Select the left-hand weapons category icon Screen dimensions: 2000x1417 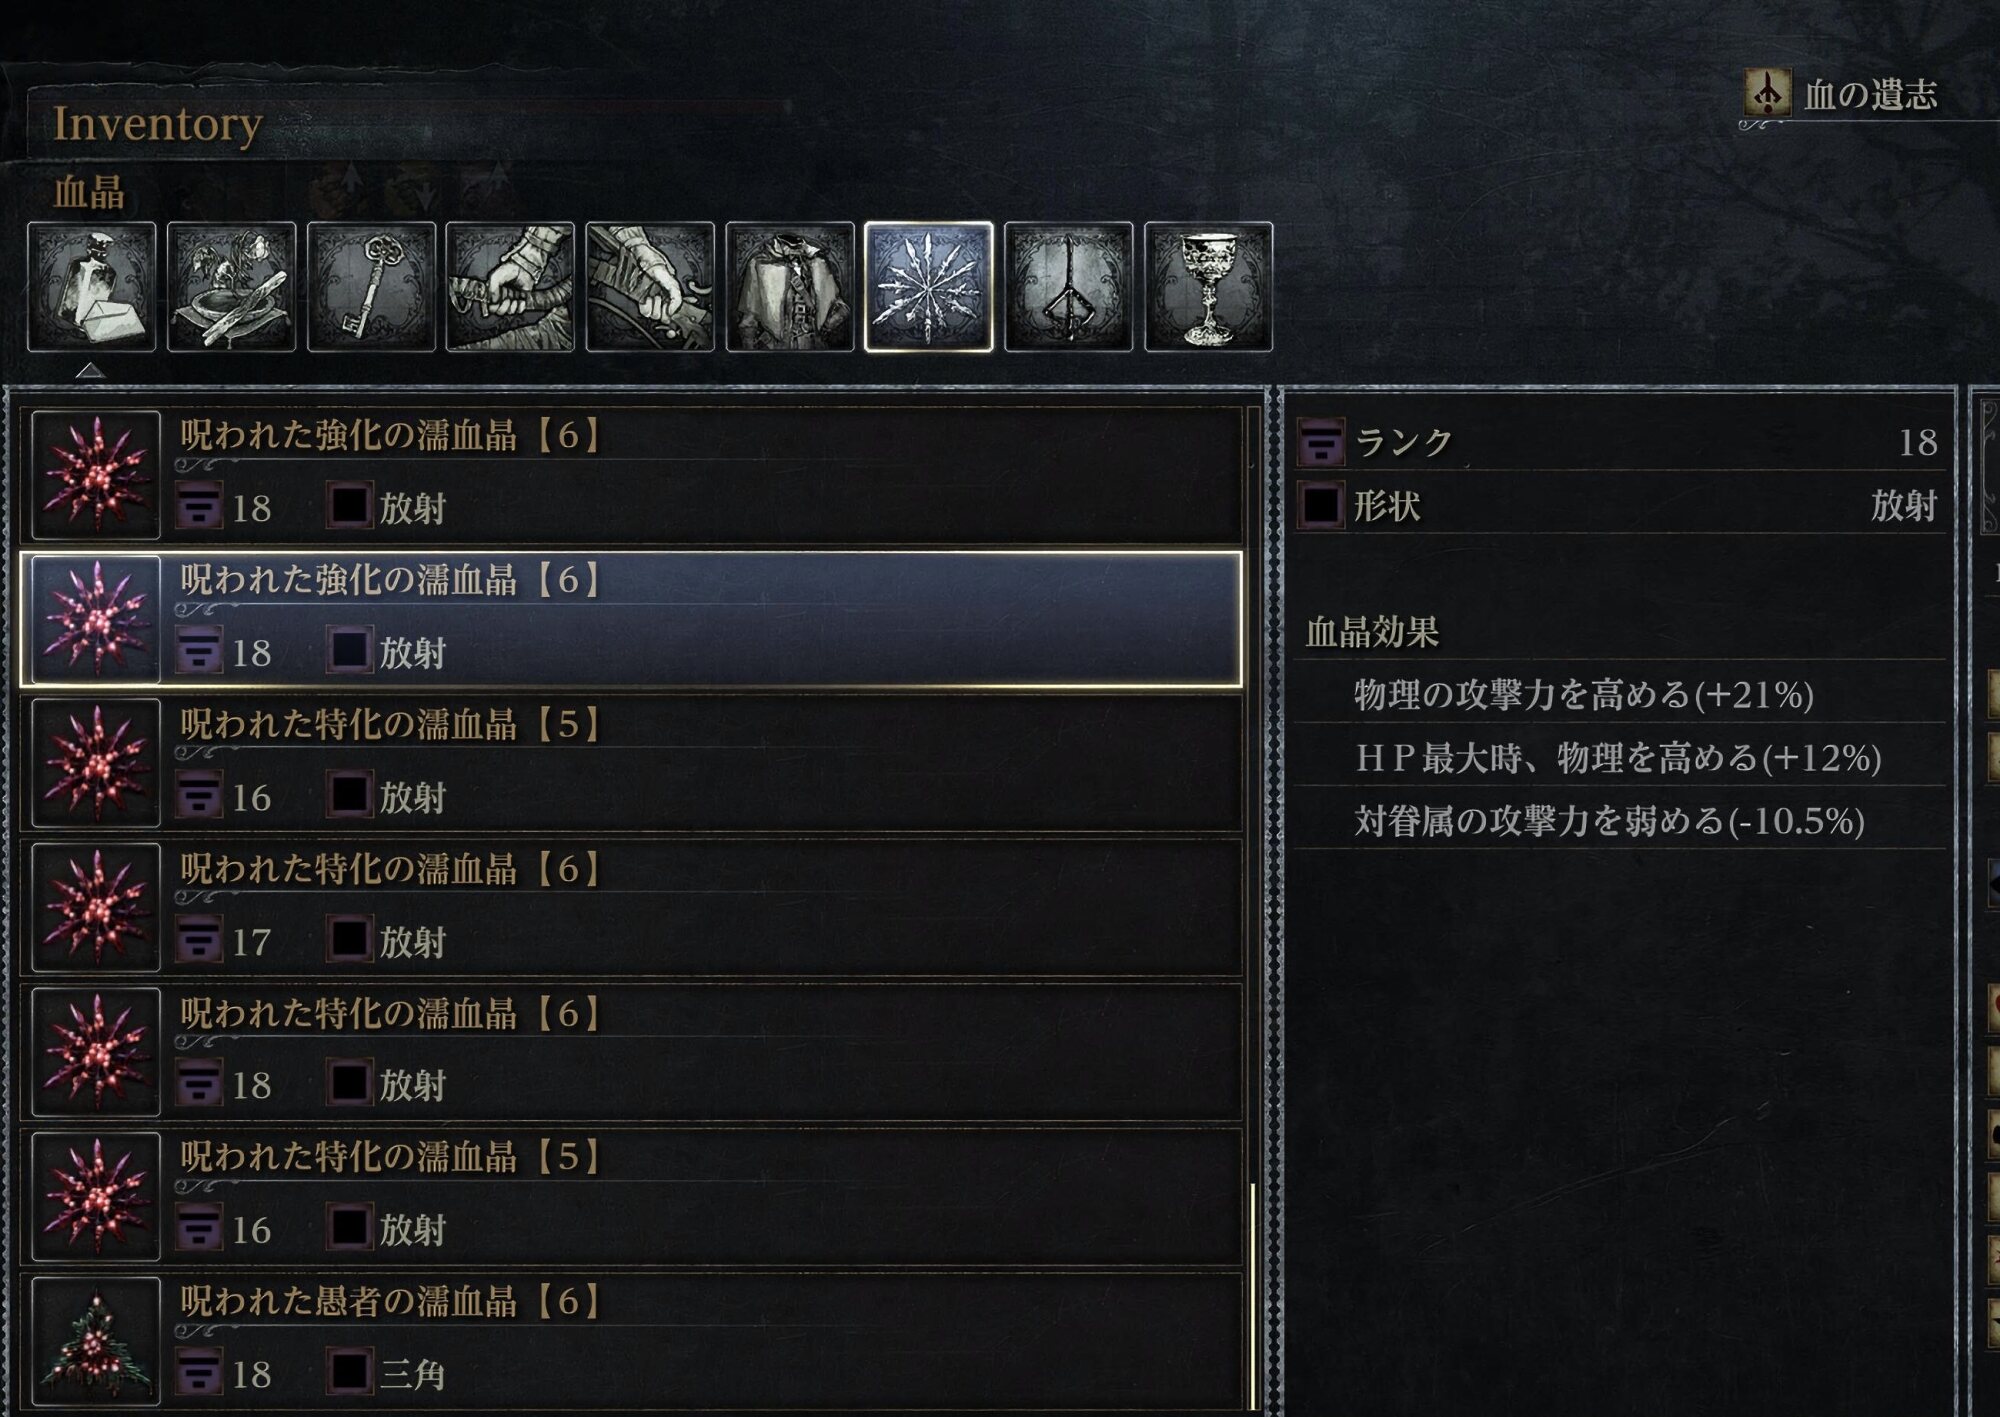(650, 287)
